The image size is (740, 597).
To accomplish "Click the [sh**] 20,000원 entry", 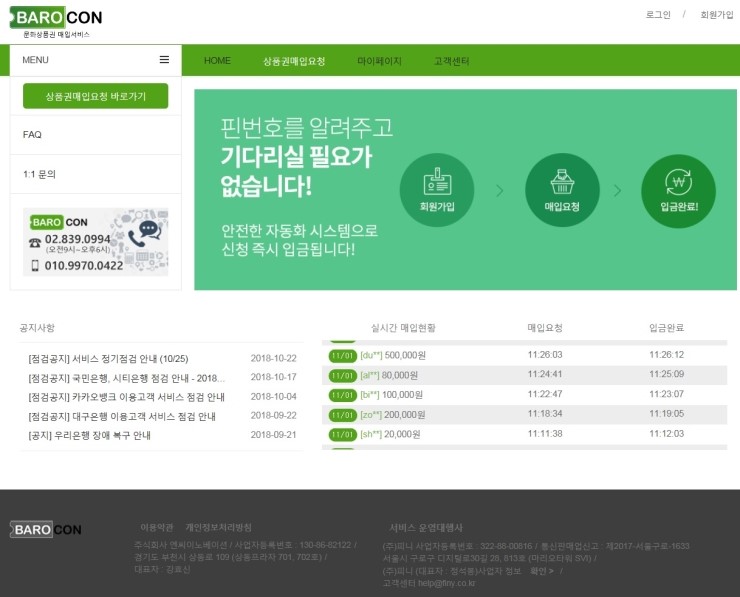I will [x=390, y=434].
